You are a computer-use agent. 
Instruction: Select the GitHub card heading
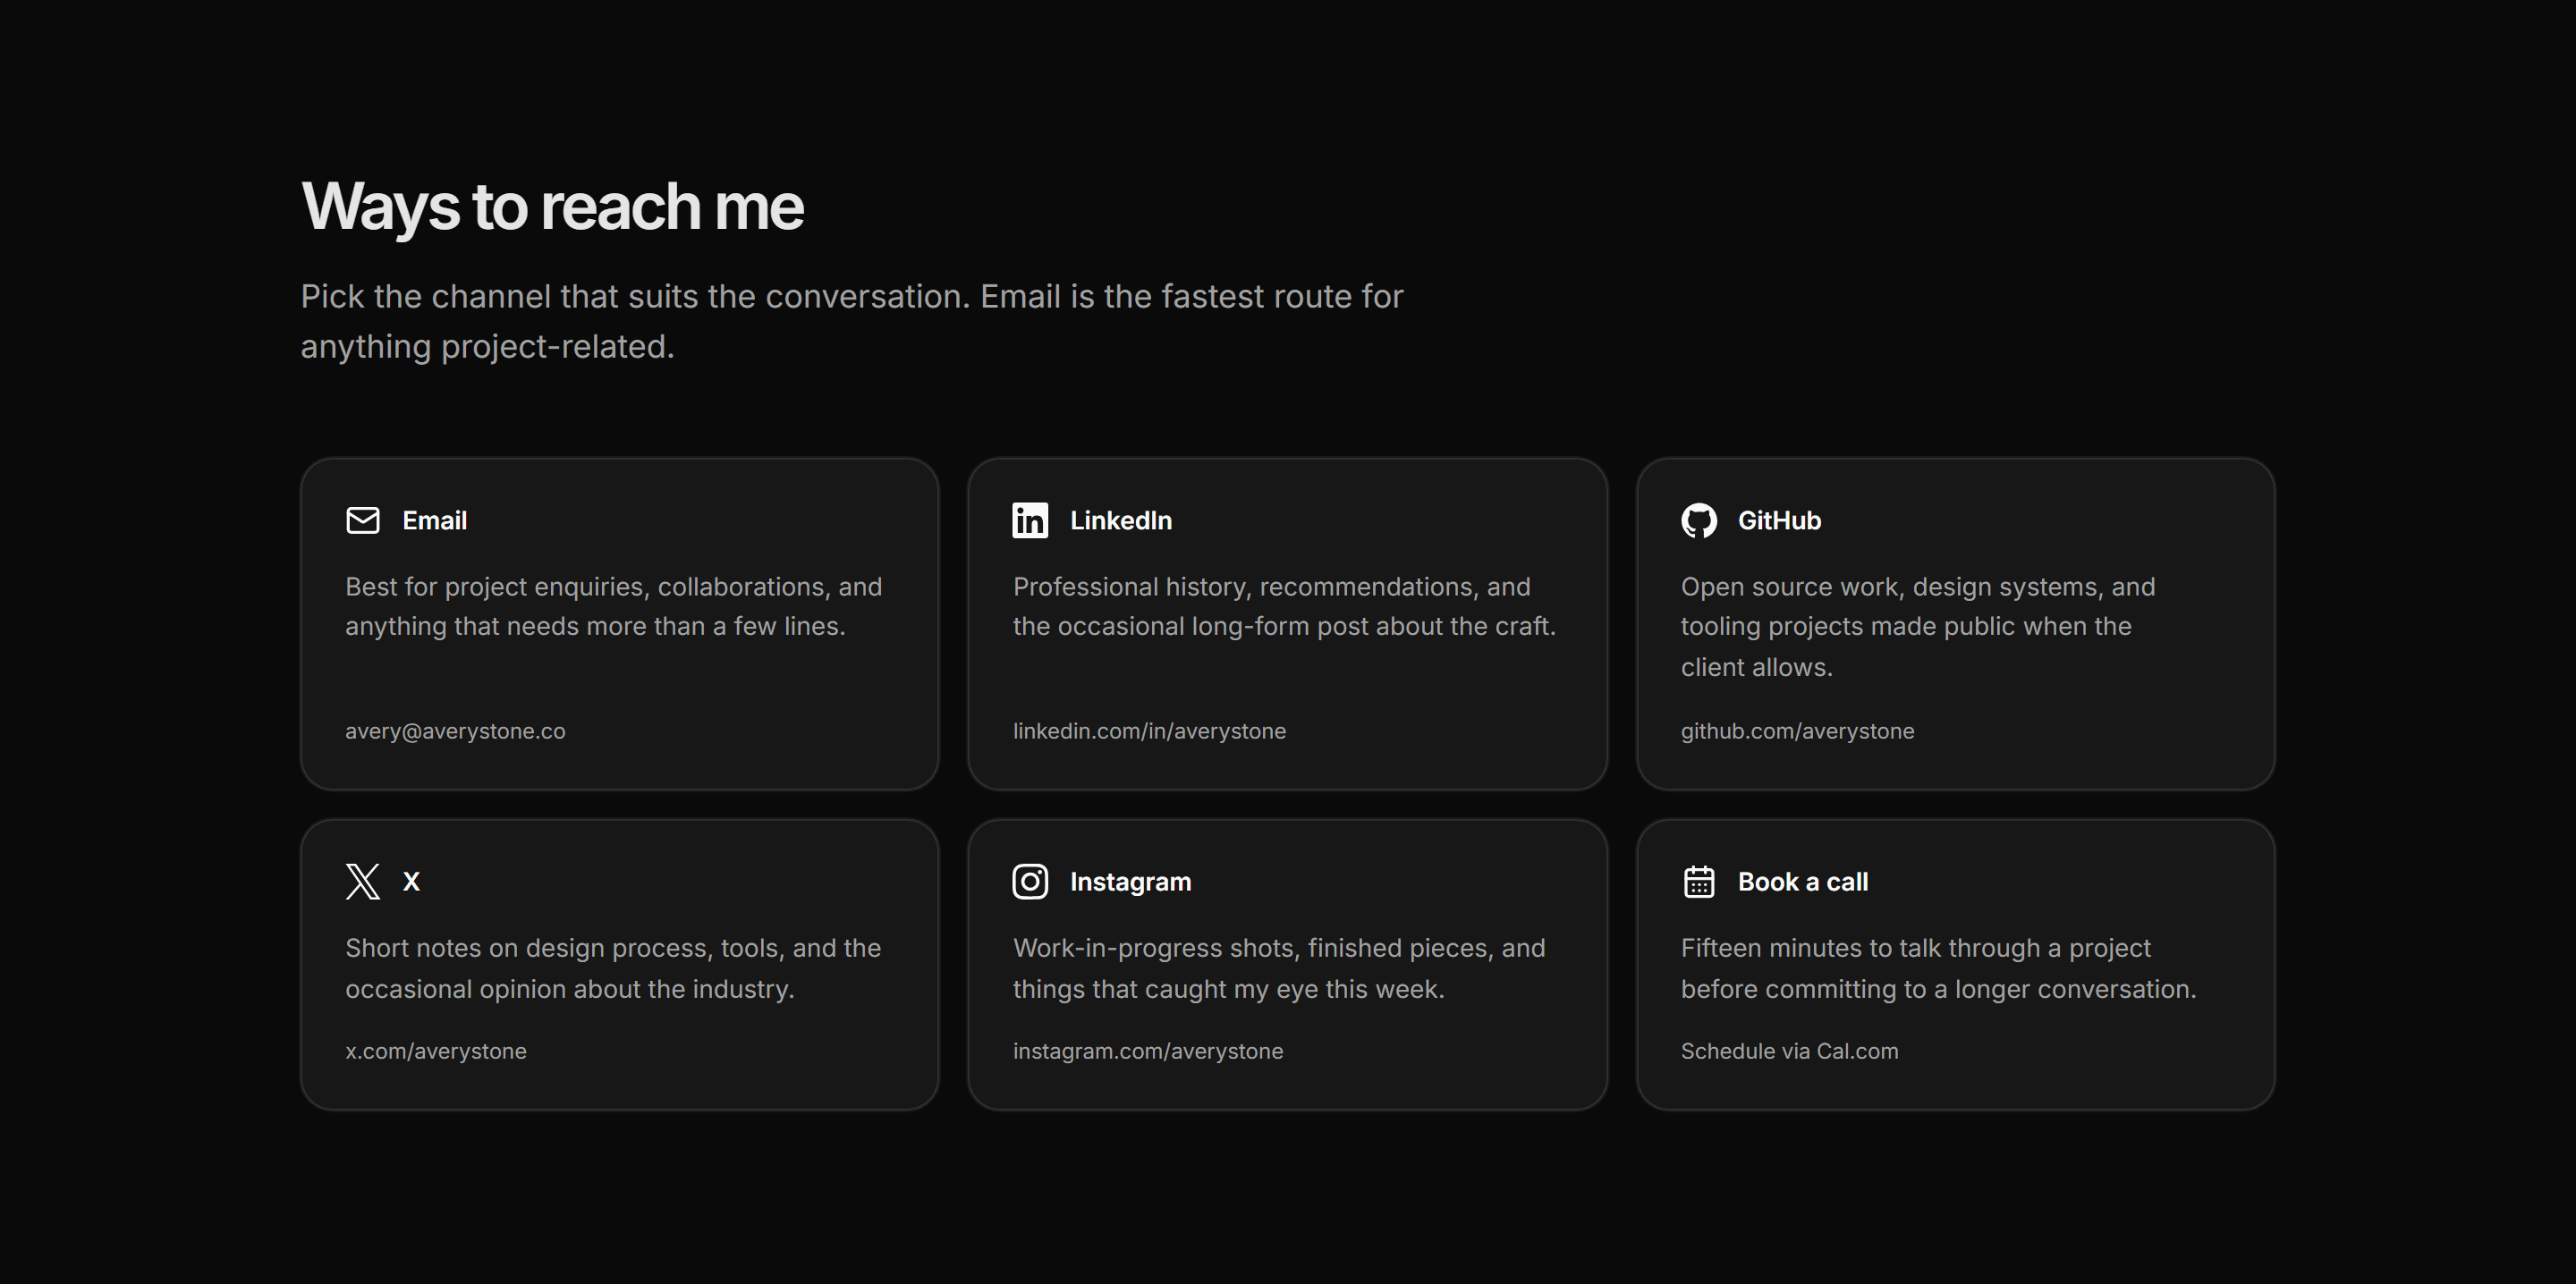pos(1779,521)
